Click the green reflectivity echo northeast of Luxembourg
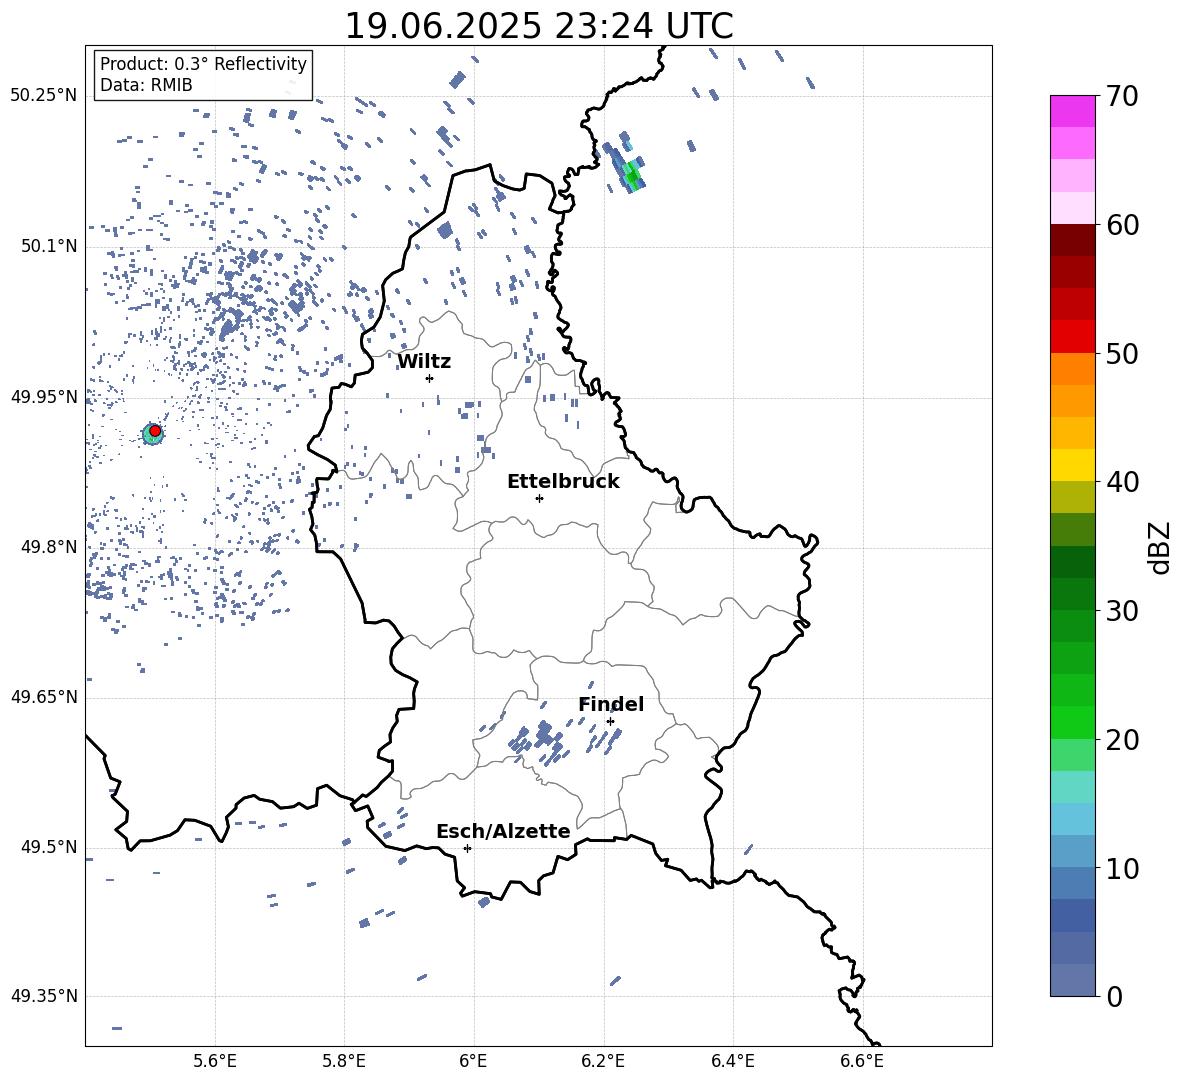The width and height of the screenshot is (1184, 1081). (x=632, y=176)
